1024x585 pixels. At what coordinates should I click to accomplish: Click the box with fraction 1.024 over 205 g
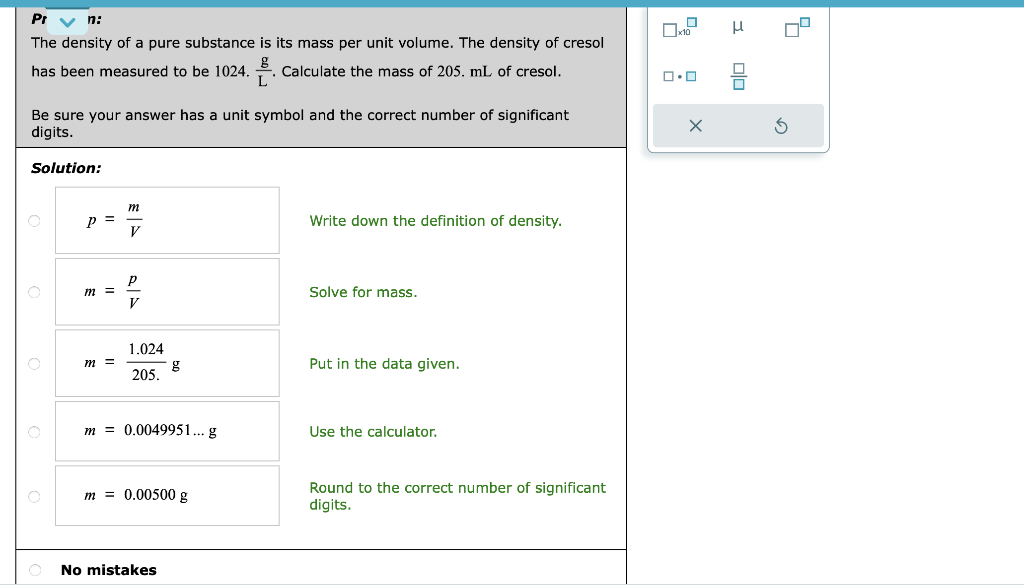click(x=167, y=363)
